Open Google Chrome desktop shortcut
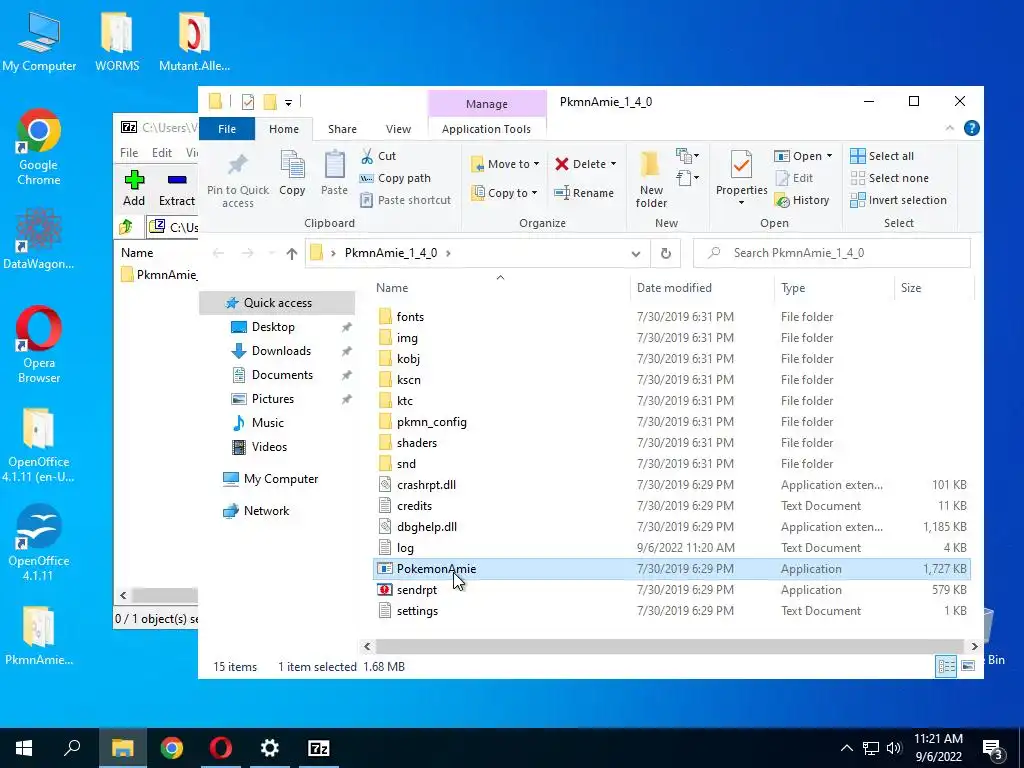 pyautogui.click(x=39, y=148)
